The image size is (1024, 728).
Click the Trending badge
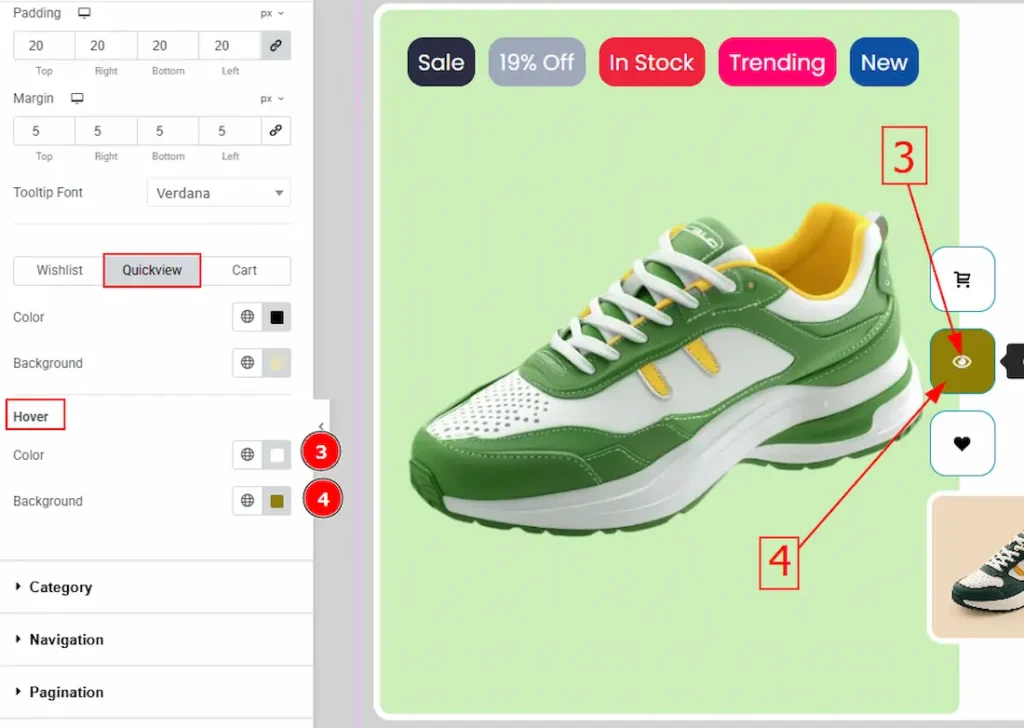pyautogui.click(x=776, y=62)
